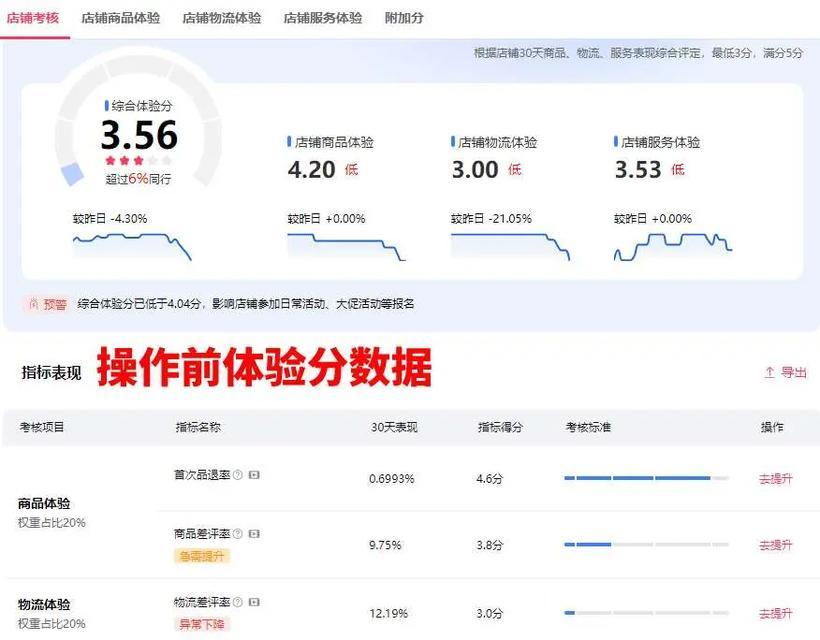Click the 预警 warning icon
This screenshot has height=640, width=820.
click(x=34, y=304)
